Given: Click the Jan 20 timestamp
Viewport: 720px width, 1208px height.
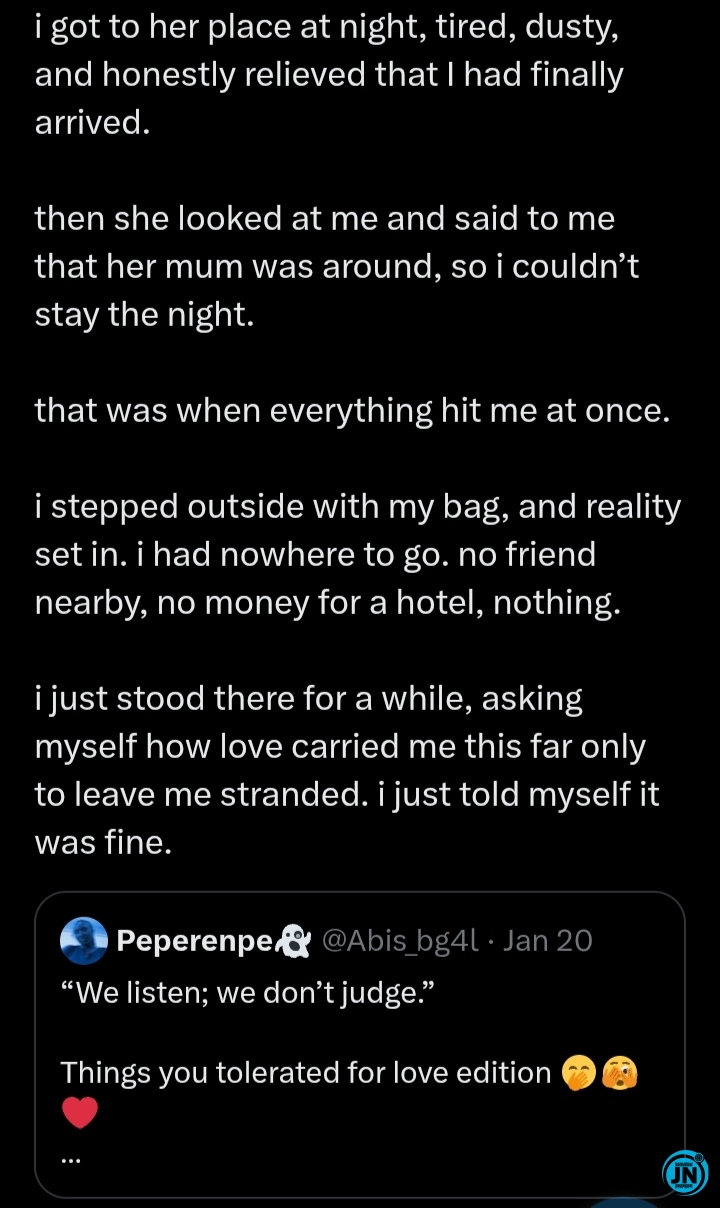Looking at the screenshot, I should click(548, 941).
